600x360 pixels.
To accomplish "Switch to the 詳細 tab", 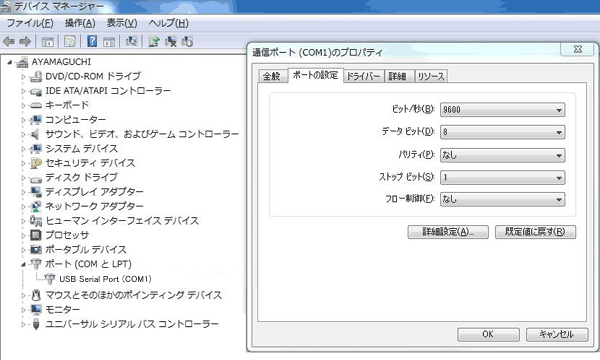I will (x=398, y=76).
